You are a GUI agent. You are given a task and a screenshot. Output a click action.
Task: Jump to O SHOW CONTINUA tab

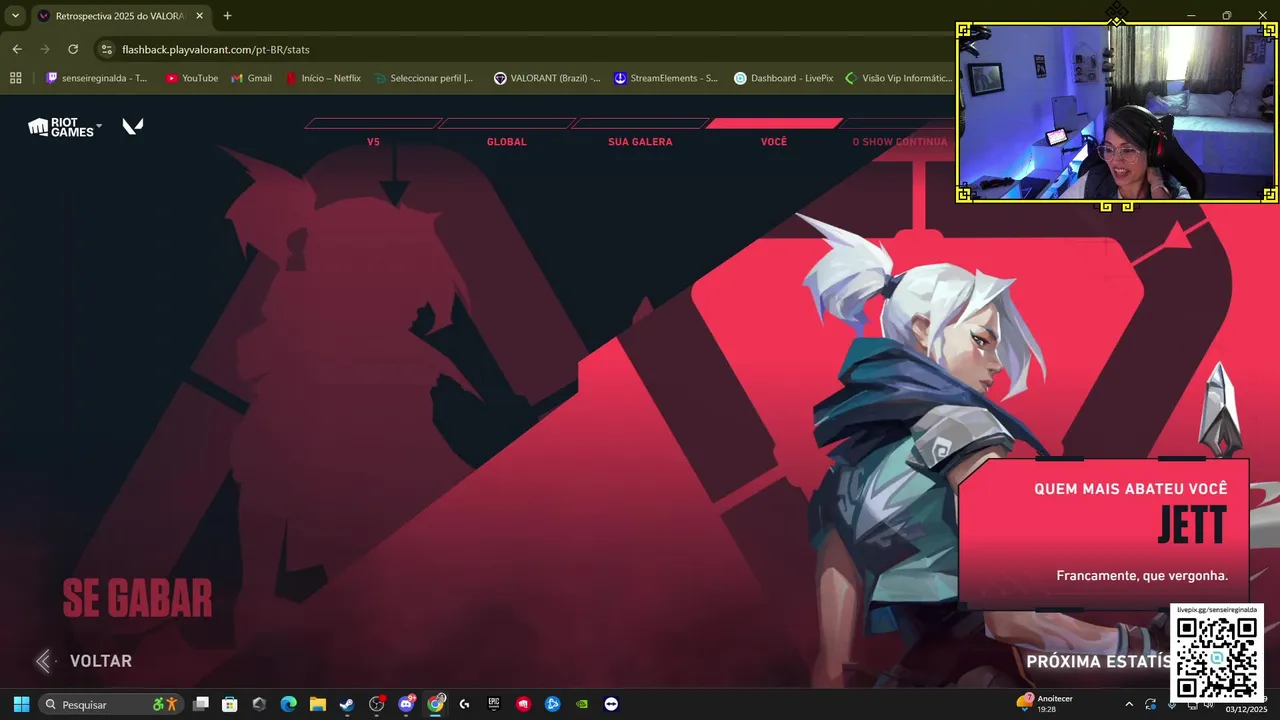[899, 141]
